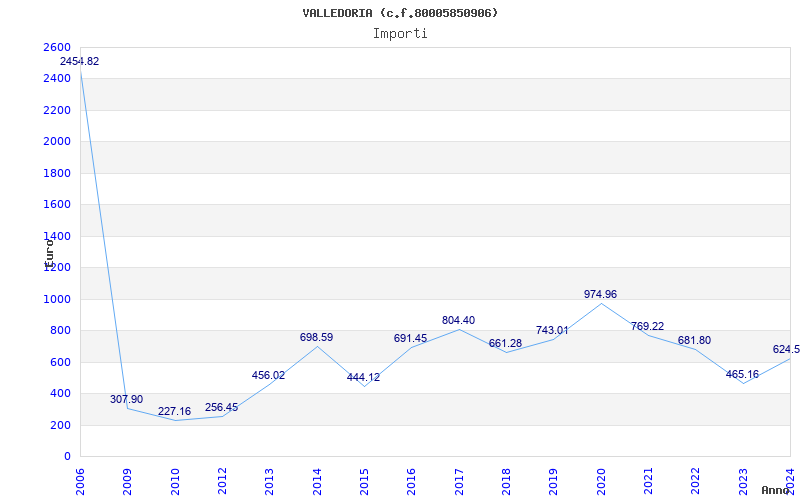Click the 2200 y-axis value

57,110
